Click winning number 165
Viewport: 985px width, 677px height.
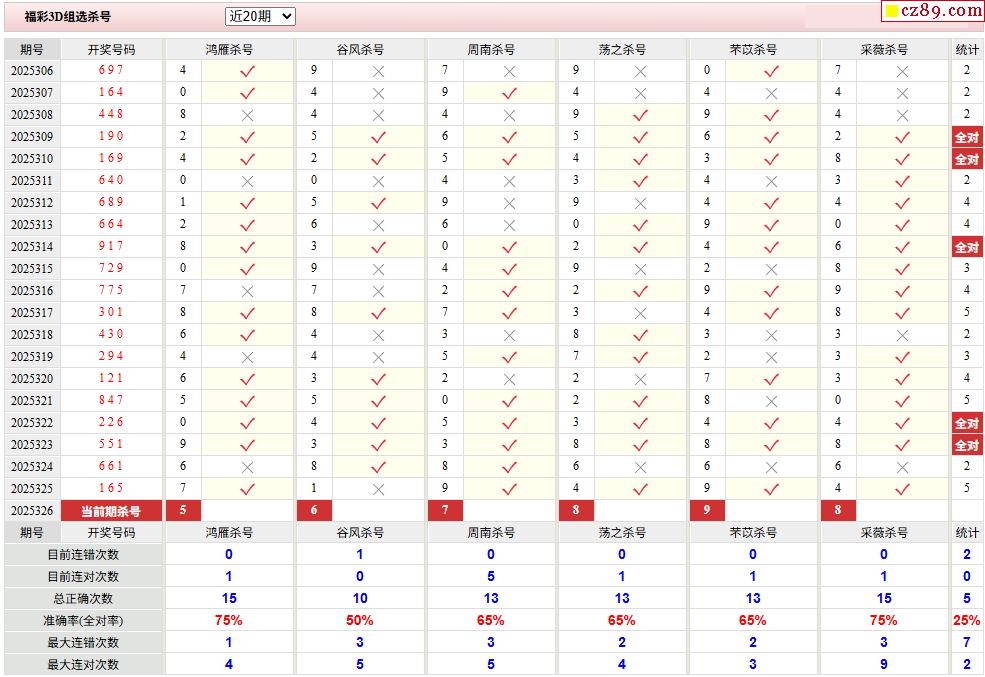(111, 487)
